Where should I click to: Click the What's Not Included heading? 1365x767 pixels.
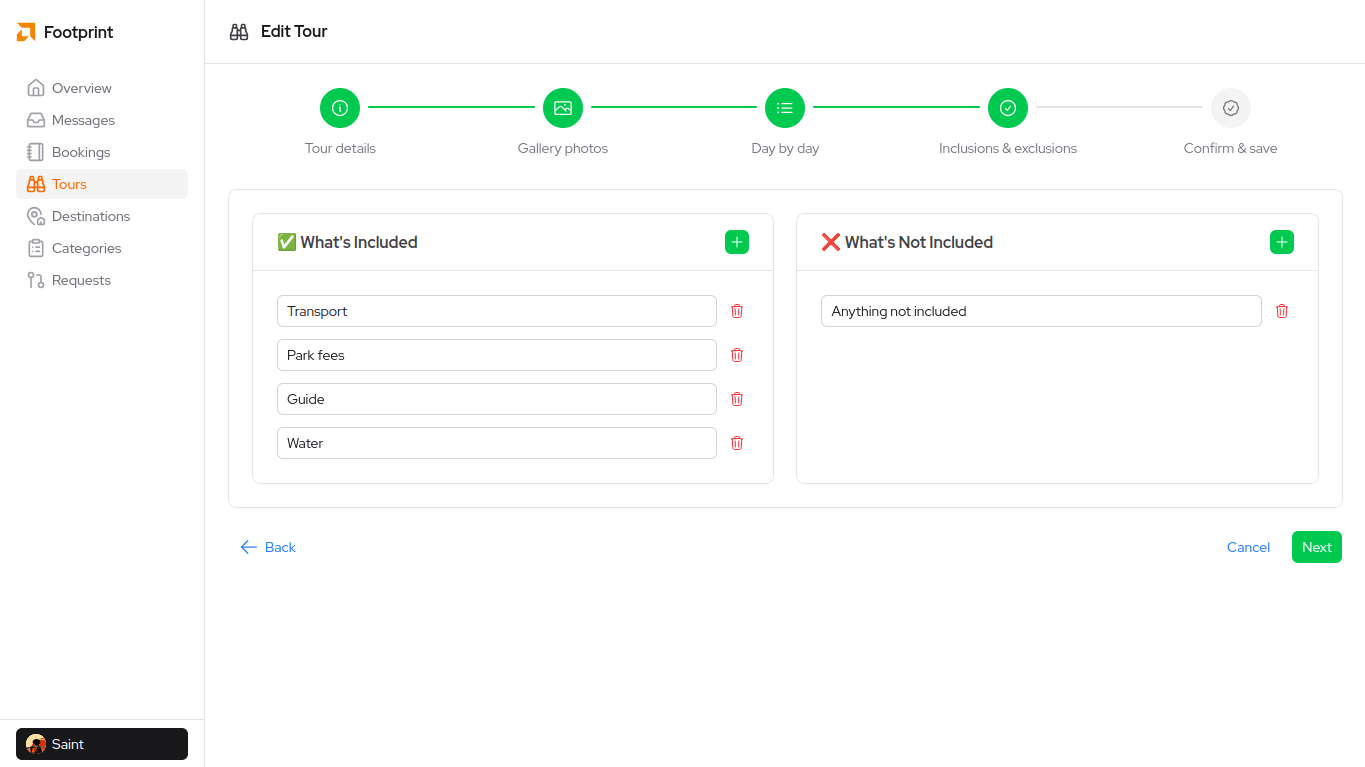point(907,242)
